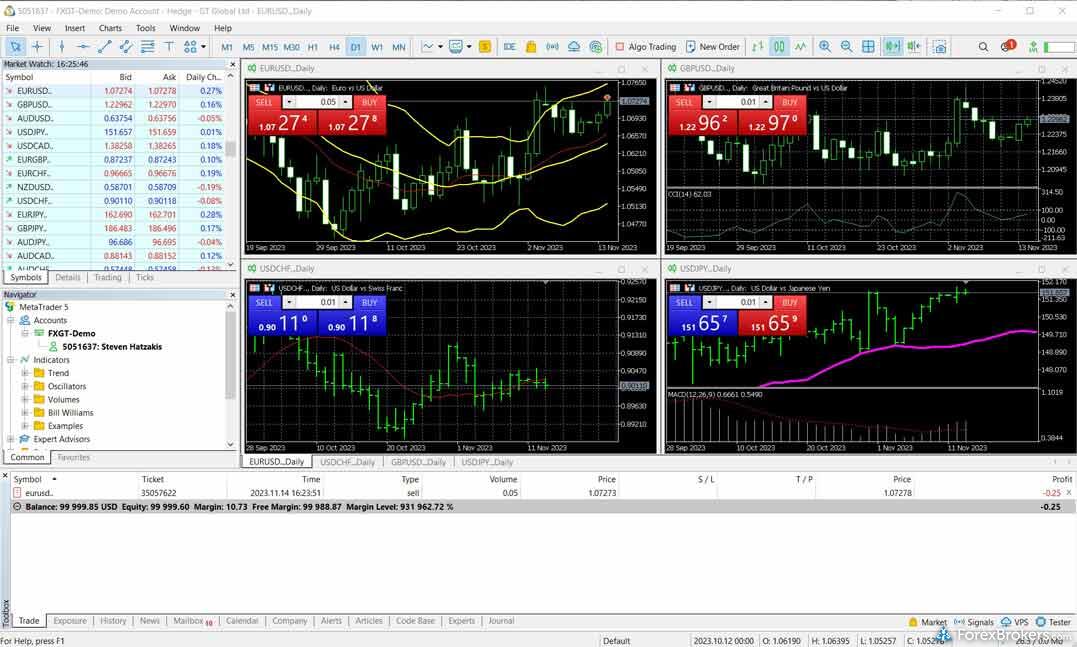Open the VPS cloud toolbar icon

pos(574,47)
